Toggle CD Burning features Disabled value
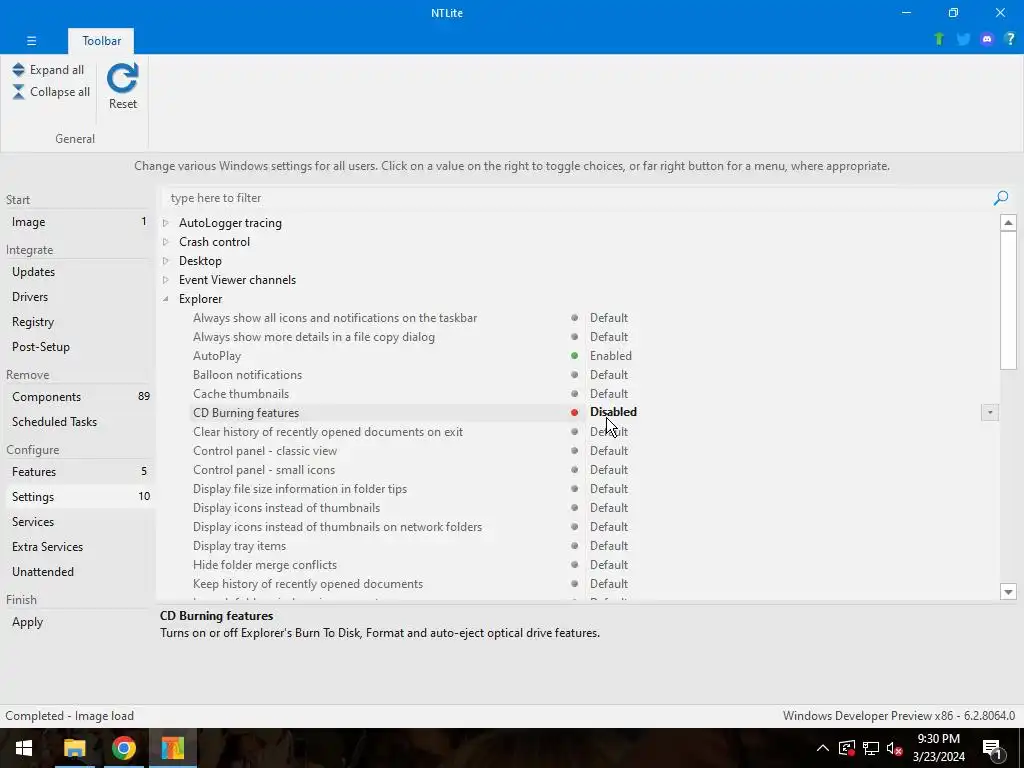 pyautogui.click(x=613, y=412)
